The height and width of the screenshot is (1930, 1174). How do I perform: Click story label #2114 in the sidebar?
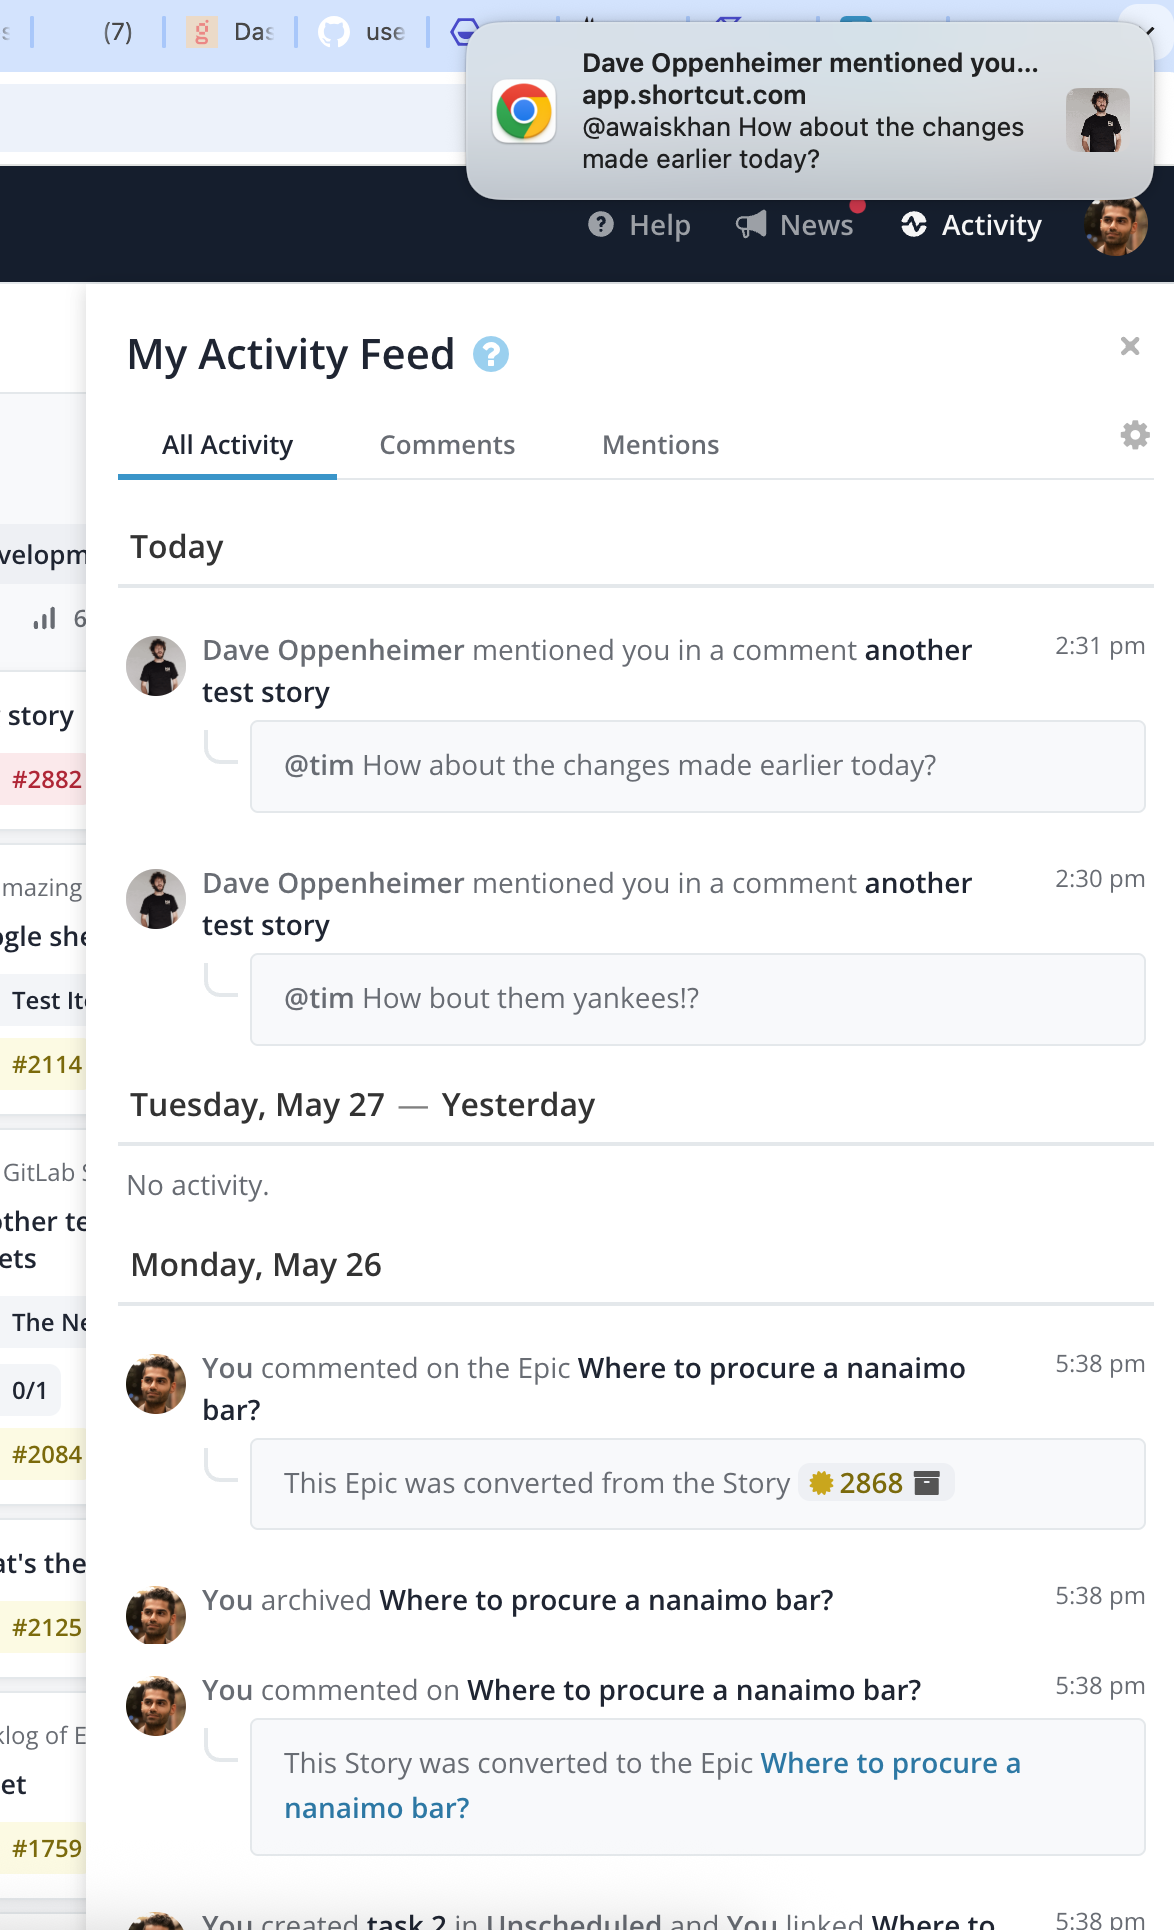click(43, 1064)
